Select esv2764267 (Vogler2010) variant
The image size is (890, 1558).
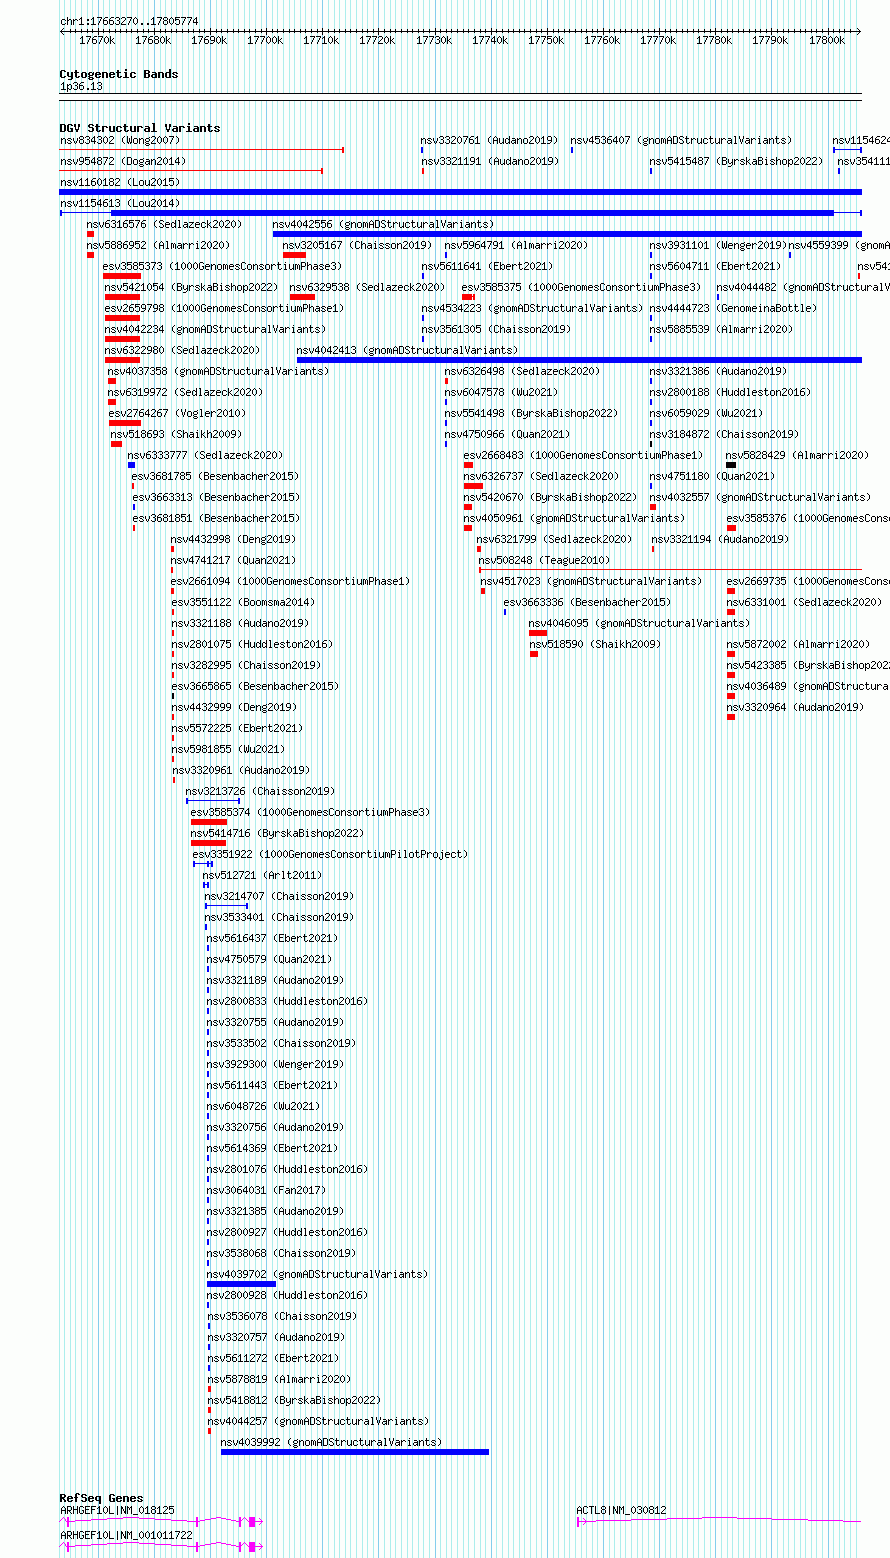(x=177, y=413)
